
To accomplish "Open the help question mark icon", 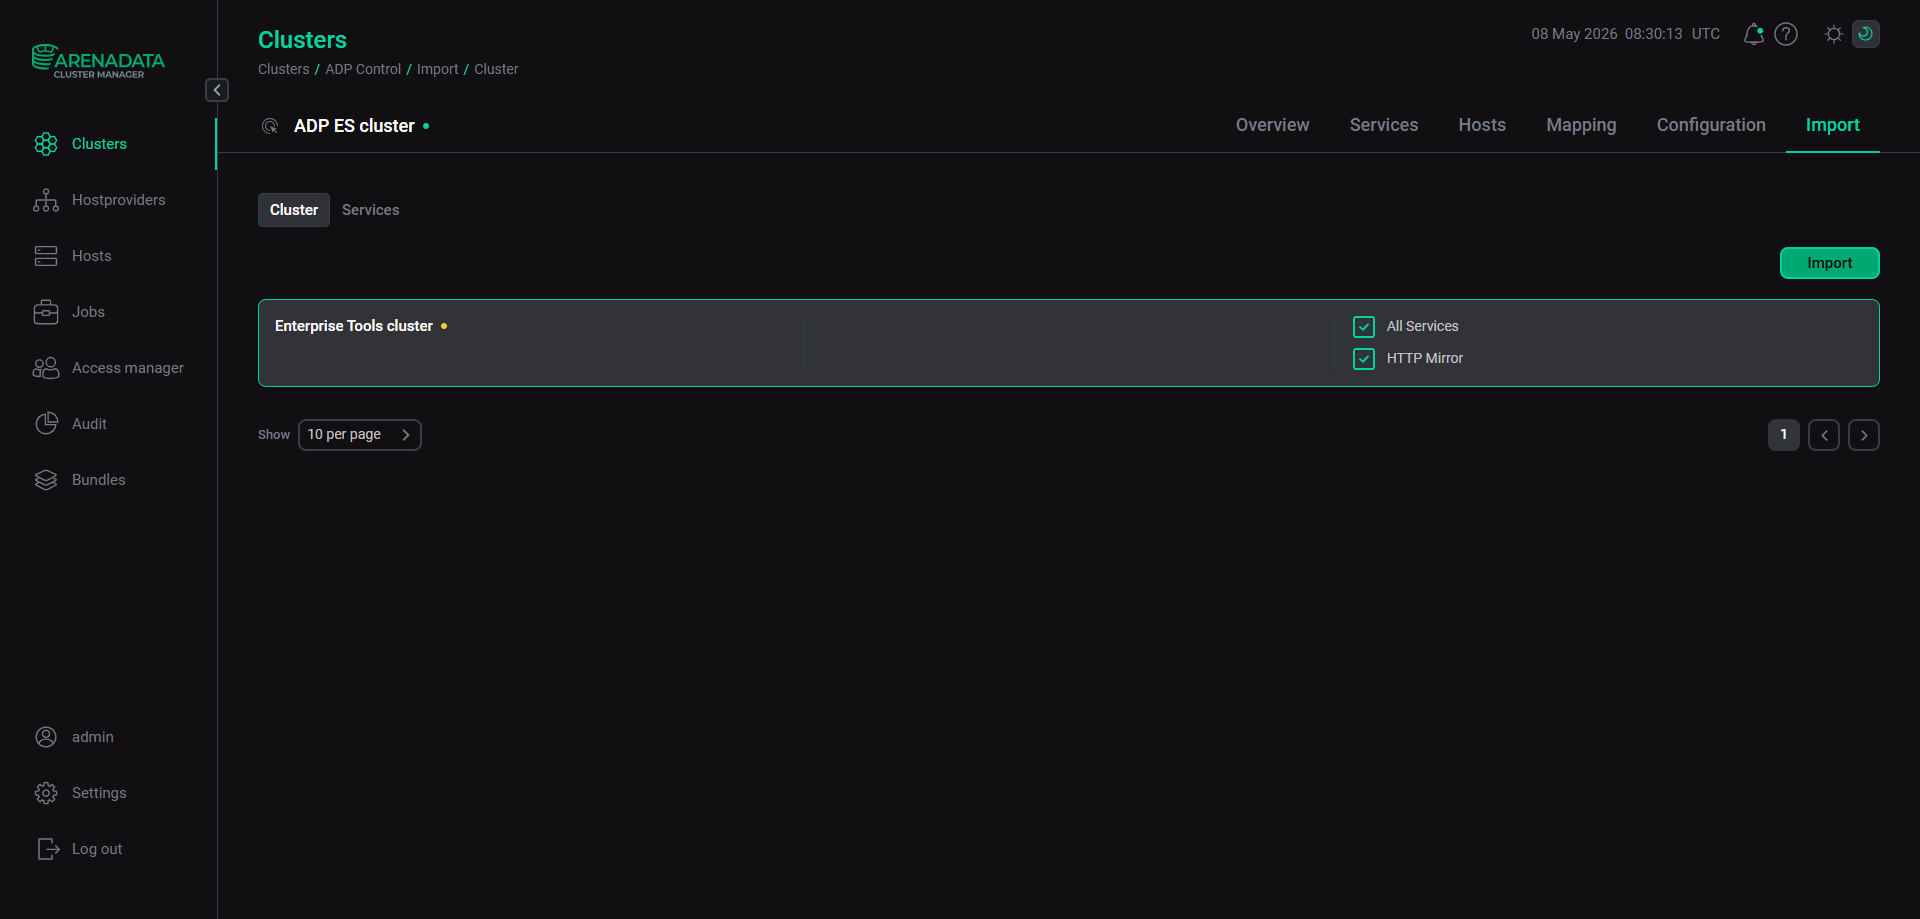I will (x=1786, y=34).
